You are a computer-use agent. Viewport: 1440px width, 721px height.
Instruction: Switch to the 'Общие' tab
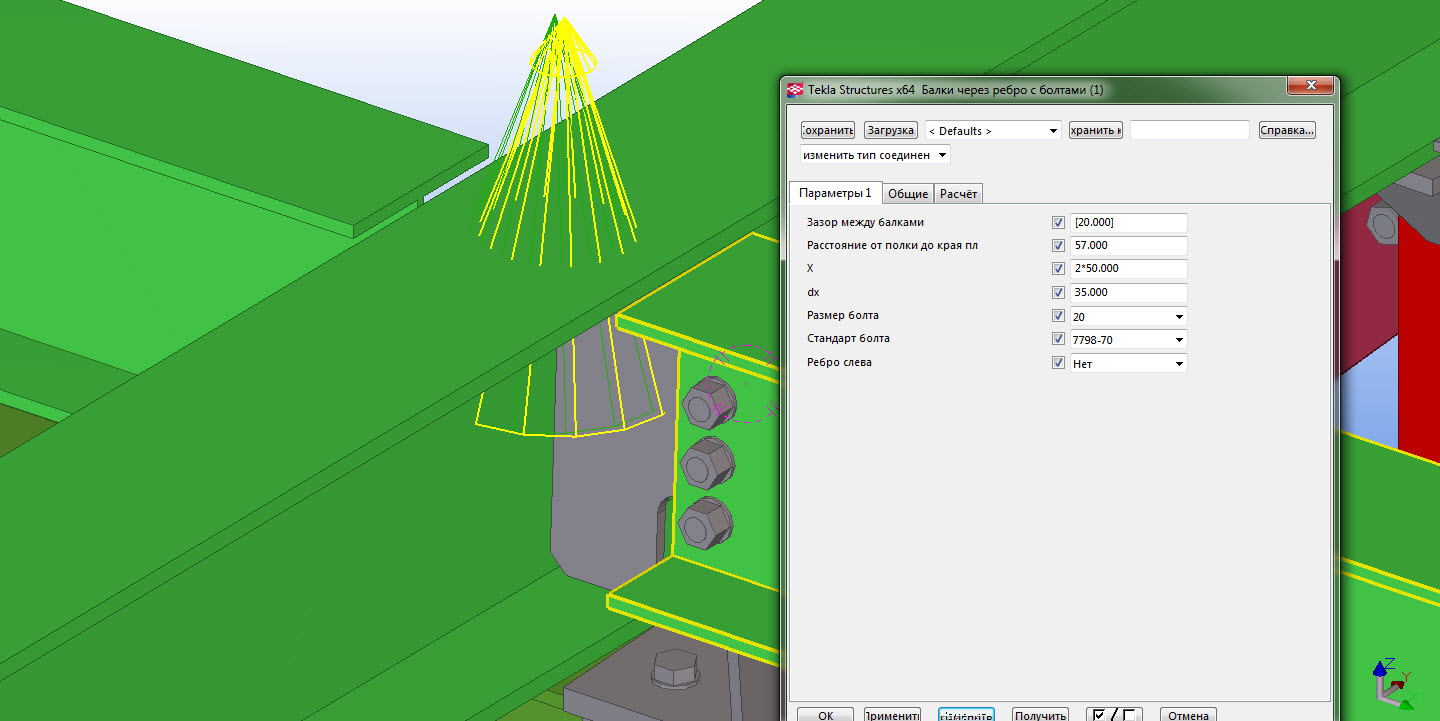pyautogui.click(x=908, y=194)
